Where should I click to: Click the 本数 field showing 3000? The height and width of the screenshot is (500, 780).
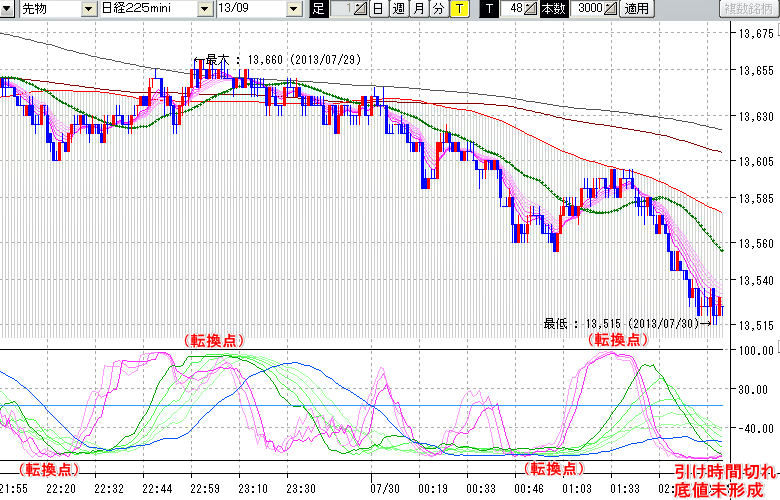[x=589, y=9]
